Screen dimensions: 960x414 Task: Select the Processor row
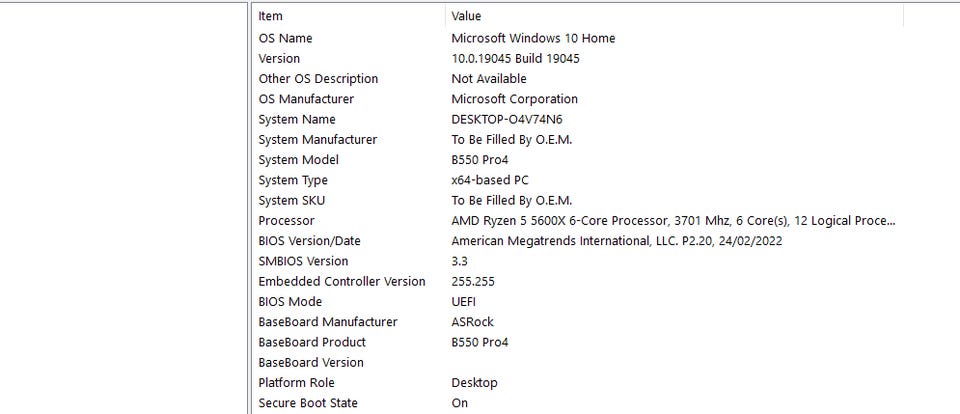coord(286,221)
